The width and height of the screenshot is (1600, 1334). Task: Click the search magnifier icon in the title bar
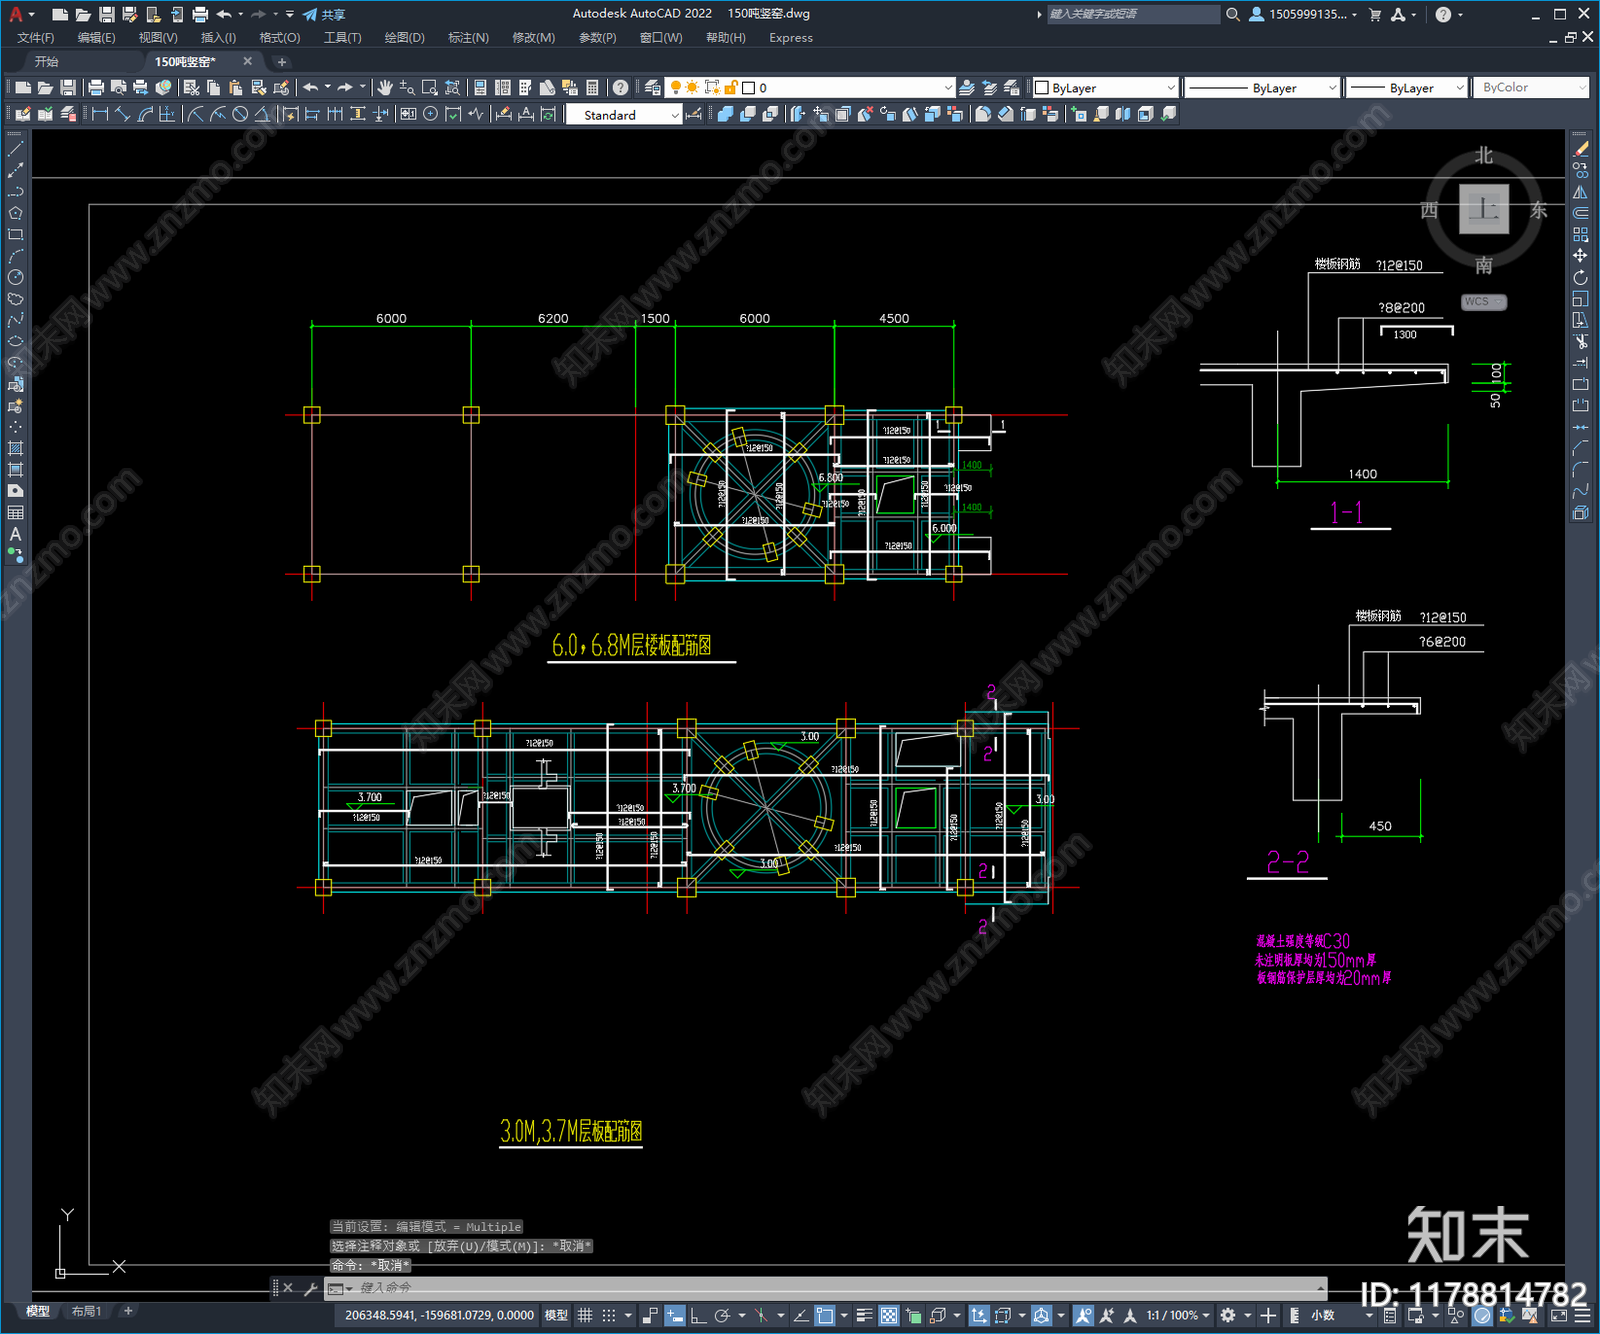point(1233,14)
